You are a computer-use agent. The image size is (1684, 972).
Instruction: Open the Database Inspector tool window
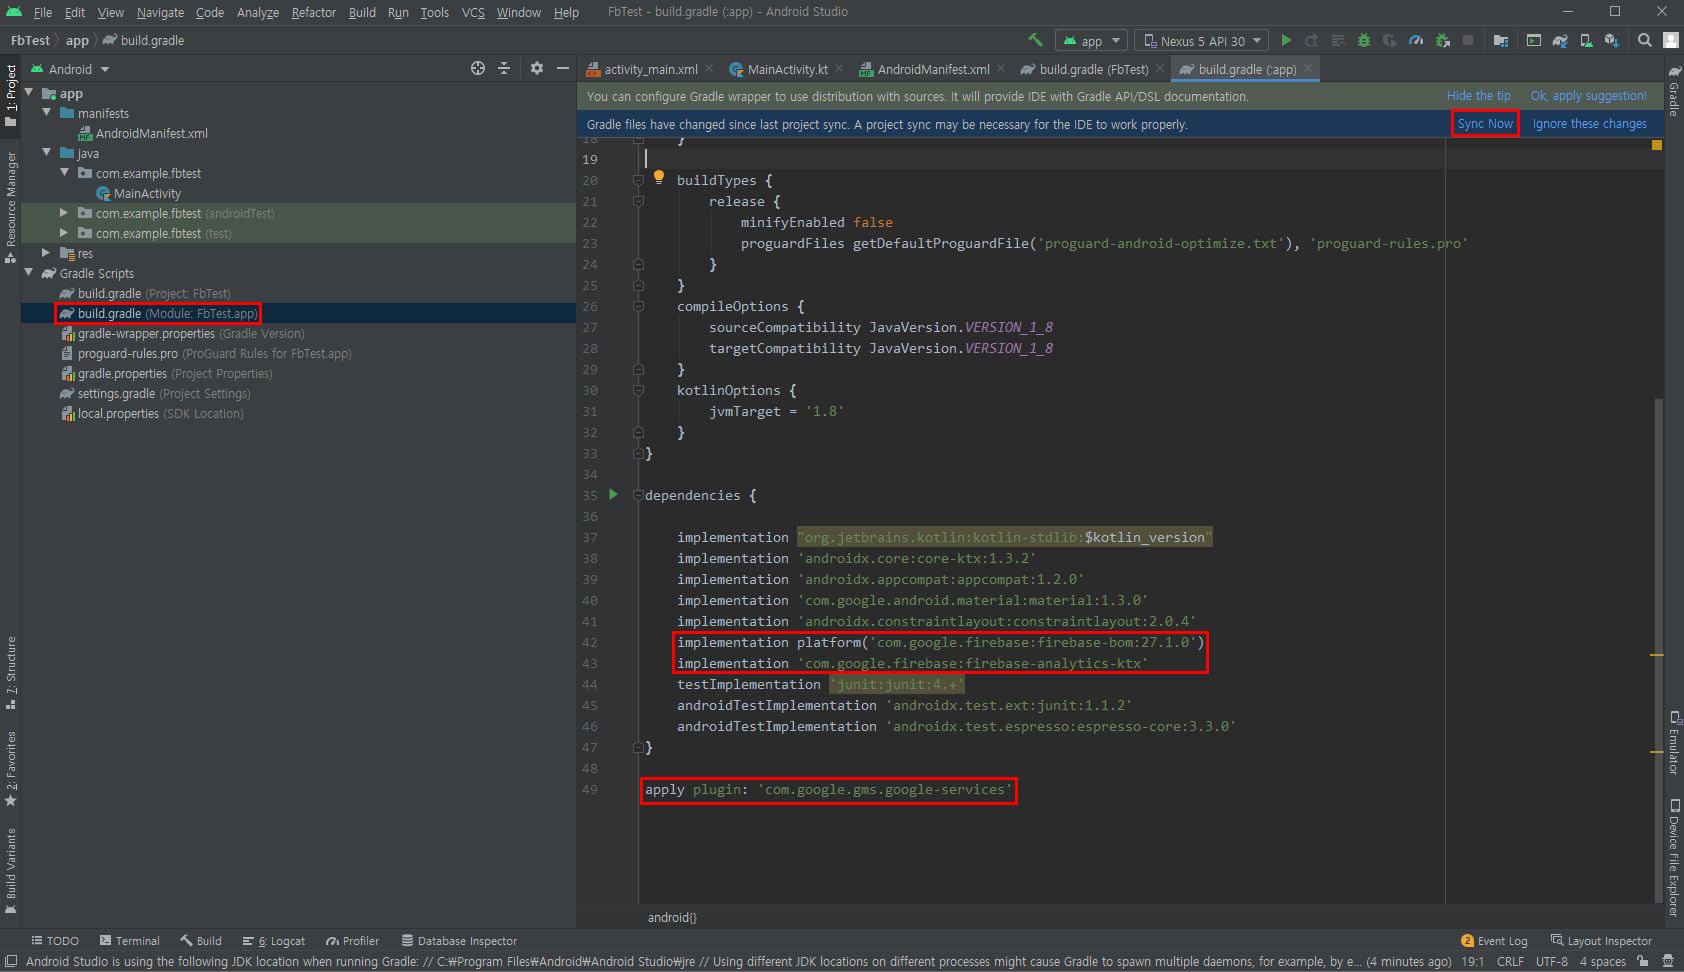pos(459,941)
